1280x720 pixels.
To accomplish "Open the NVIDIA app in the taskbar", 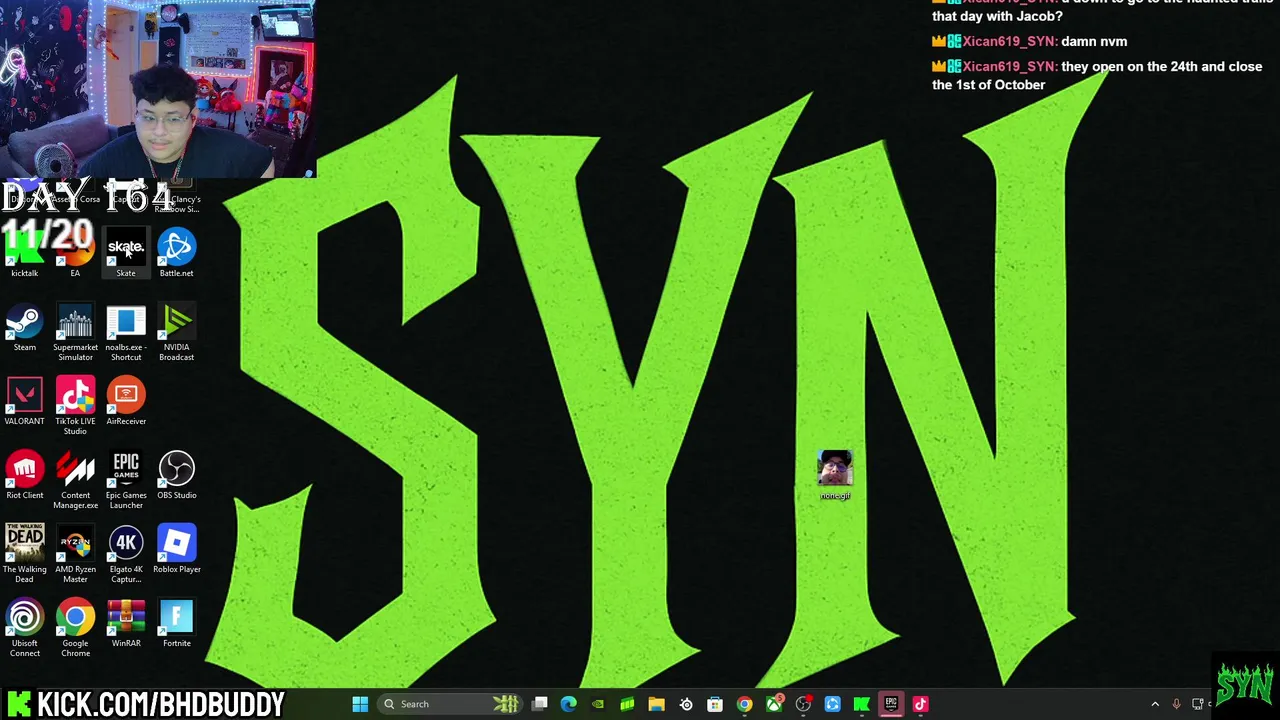I will pos(598,704).
